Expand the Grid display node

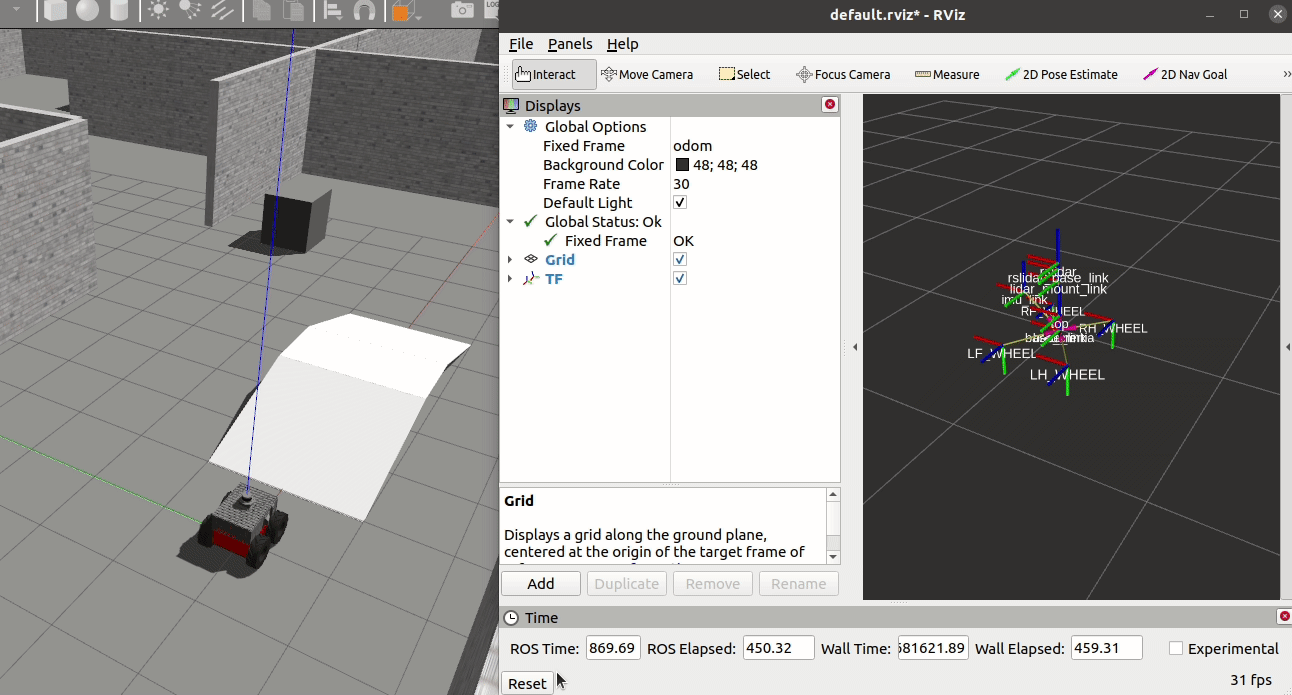(510, 260)
